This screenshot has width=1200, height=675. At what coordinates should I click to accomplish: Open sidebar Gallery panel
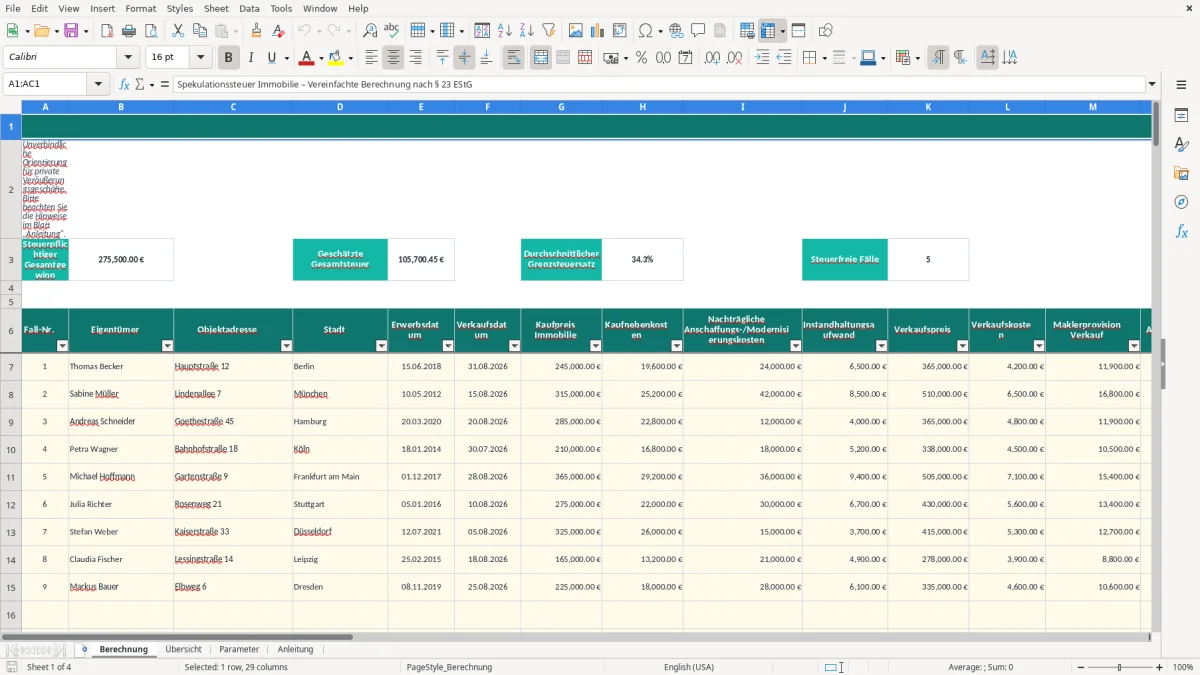[x=1181, y=174]
